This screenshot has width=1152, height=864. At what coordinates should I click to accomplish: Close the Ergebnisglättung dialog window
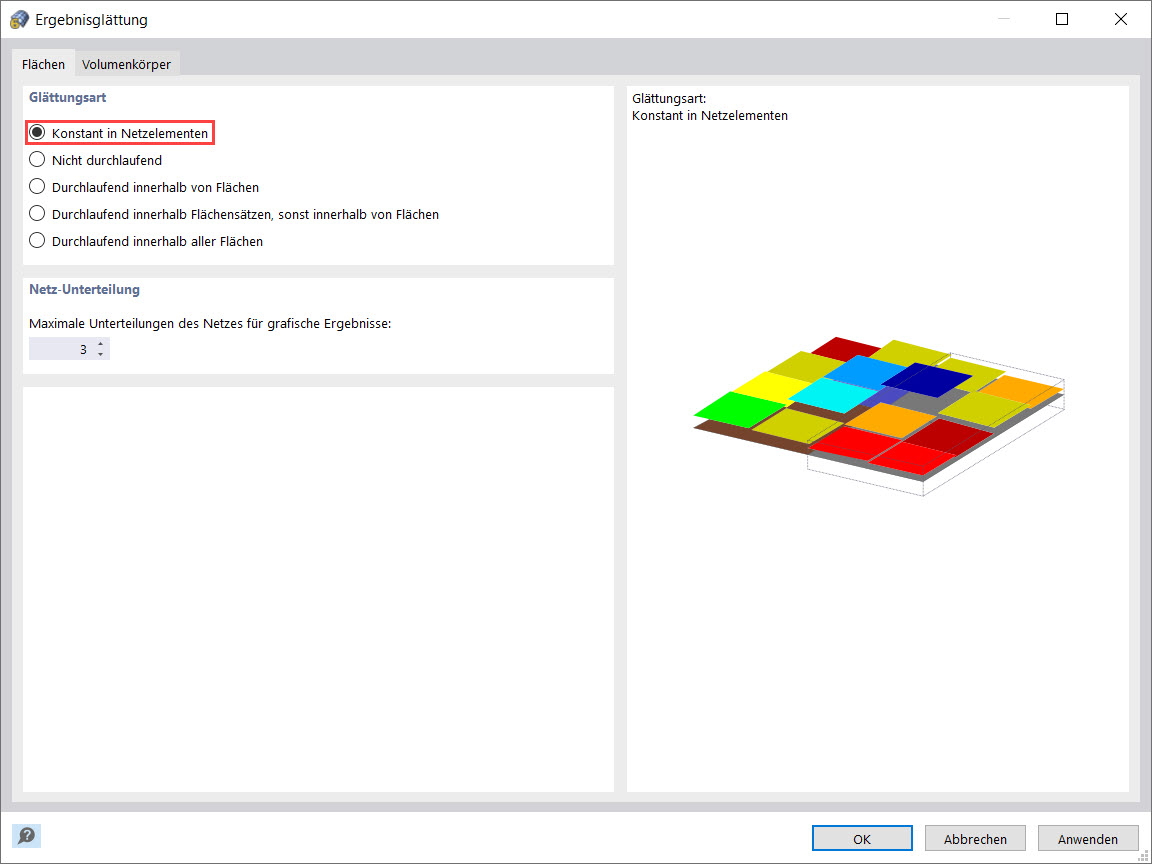[x=1120, y=20]
